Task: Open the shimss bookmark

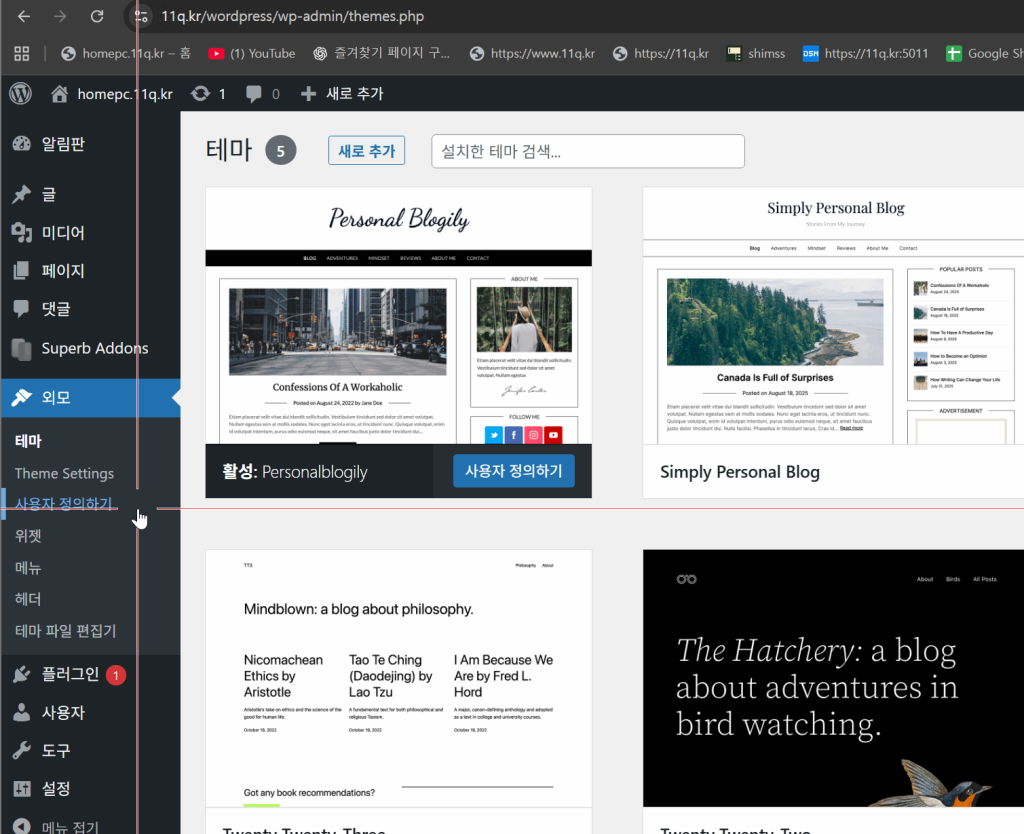Action: point(756,54)
